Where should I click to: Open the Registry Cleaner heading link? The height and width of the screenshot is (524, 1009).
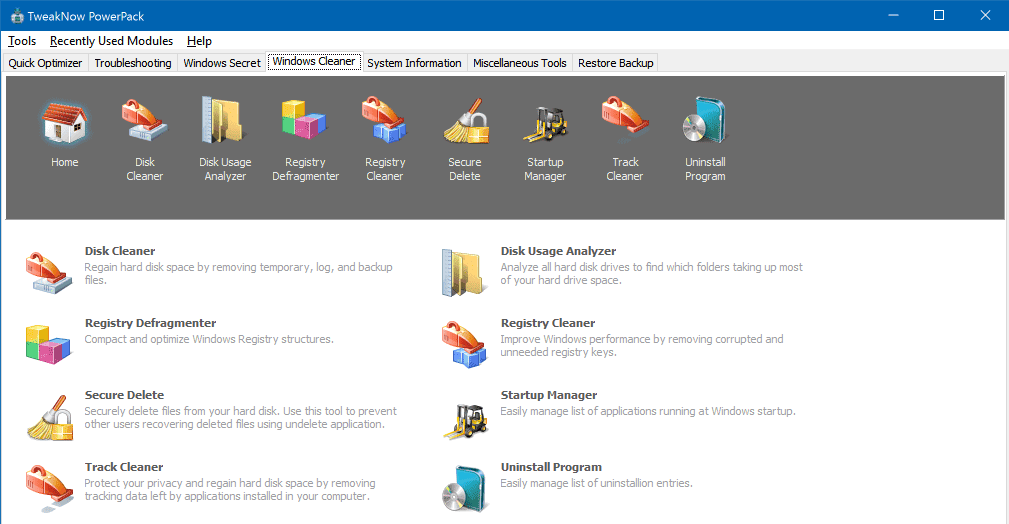(548, 323)
